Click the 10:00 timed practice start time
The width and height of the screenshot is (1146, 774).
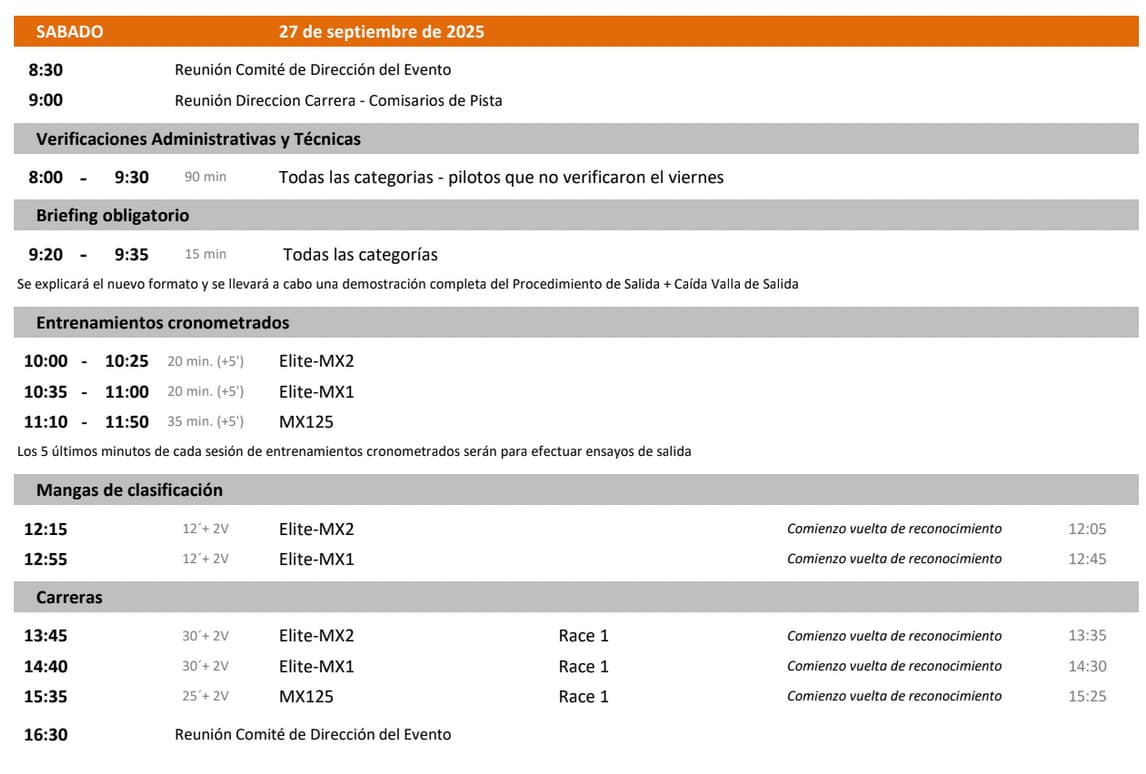[46, 361]
